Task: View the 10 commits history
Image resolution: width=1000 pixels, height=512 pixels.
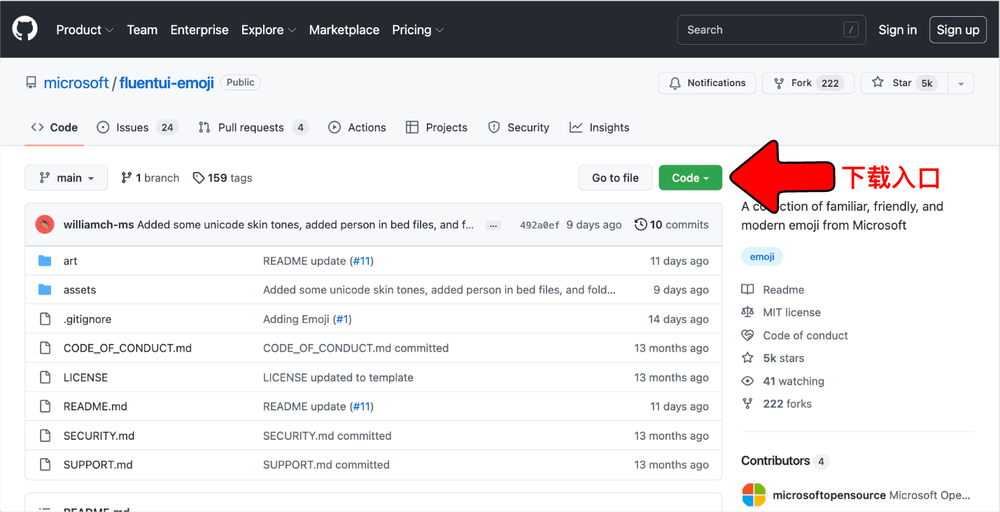Action: (672, 224)
